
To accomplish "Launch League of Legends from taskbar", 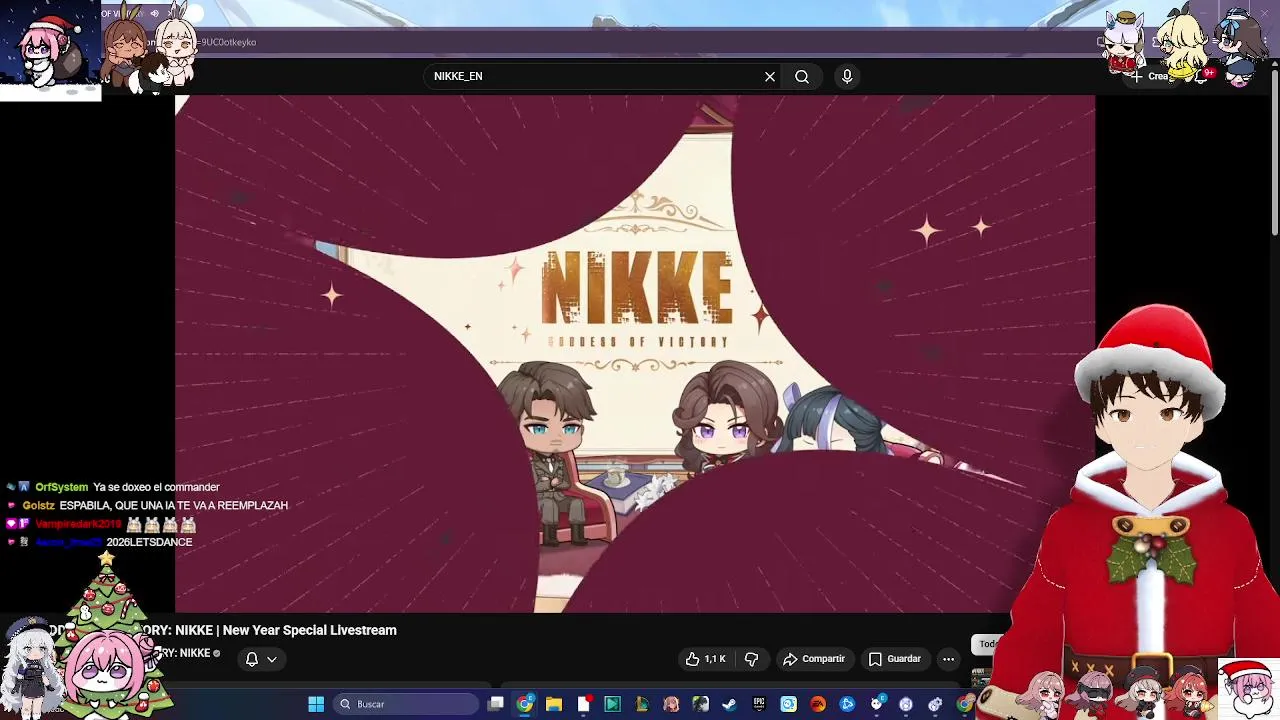I will (x=642, y=704).
